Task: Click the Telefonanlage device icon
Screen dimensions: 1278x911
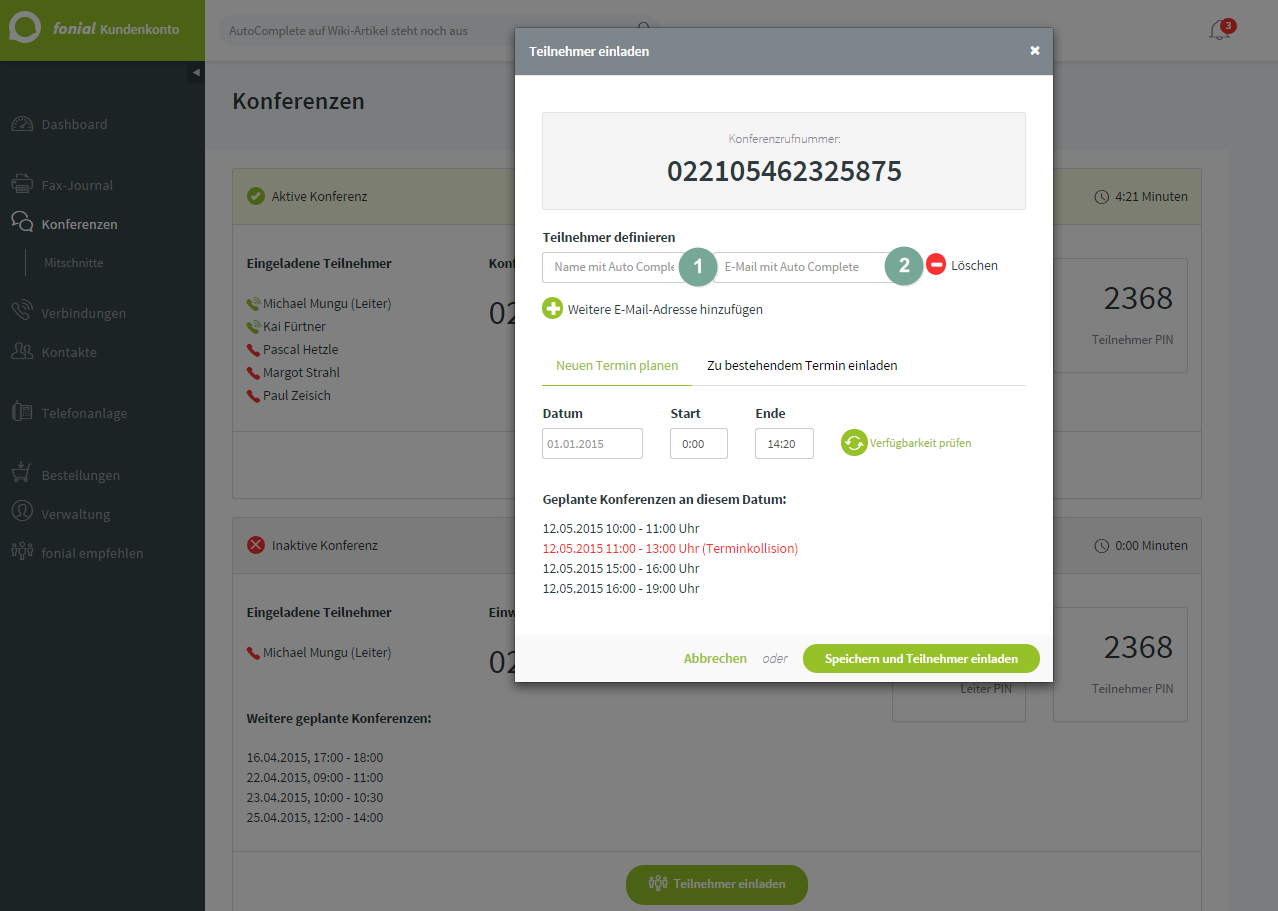Action: point(22,412)
